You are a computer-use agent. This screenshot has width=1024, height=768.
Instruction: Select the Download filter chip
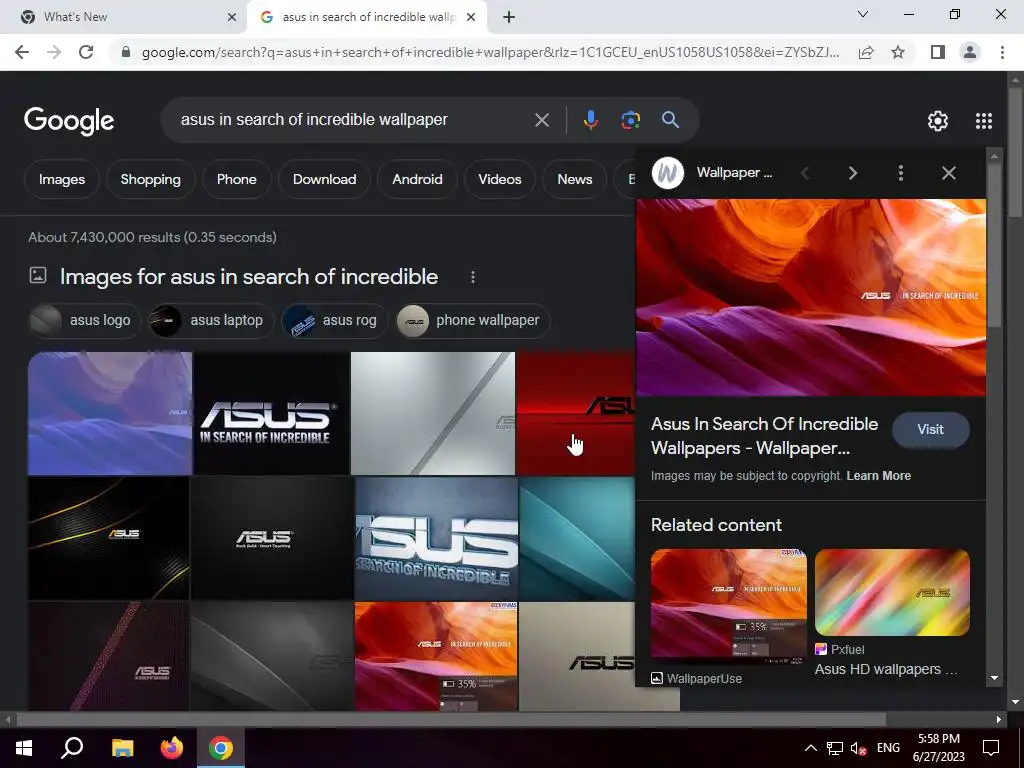coord(325,179)
